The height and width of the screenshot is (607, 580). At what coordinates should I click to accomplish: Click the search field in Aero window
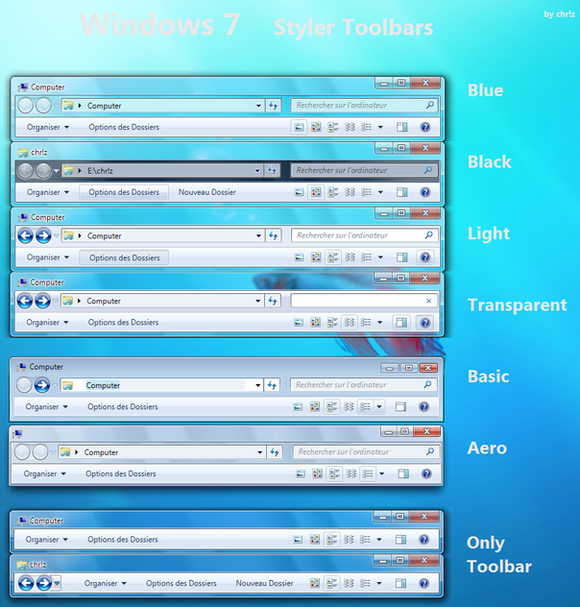click(366, 452)
